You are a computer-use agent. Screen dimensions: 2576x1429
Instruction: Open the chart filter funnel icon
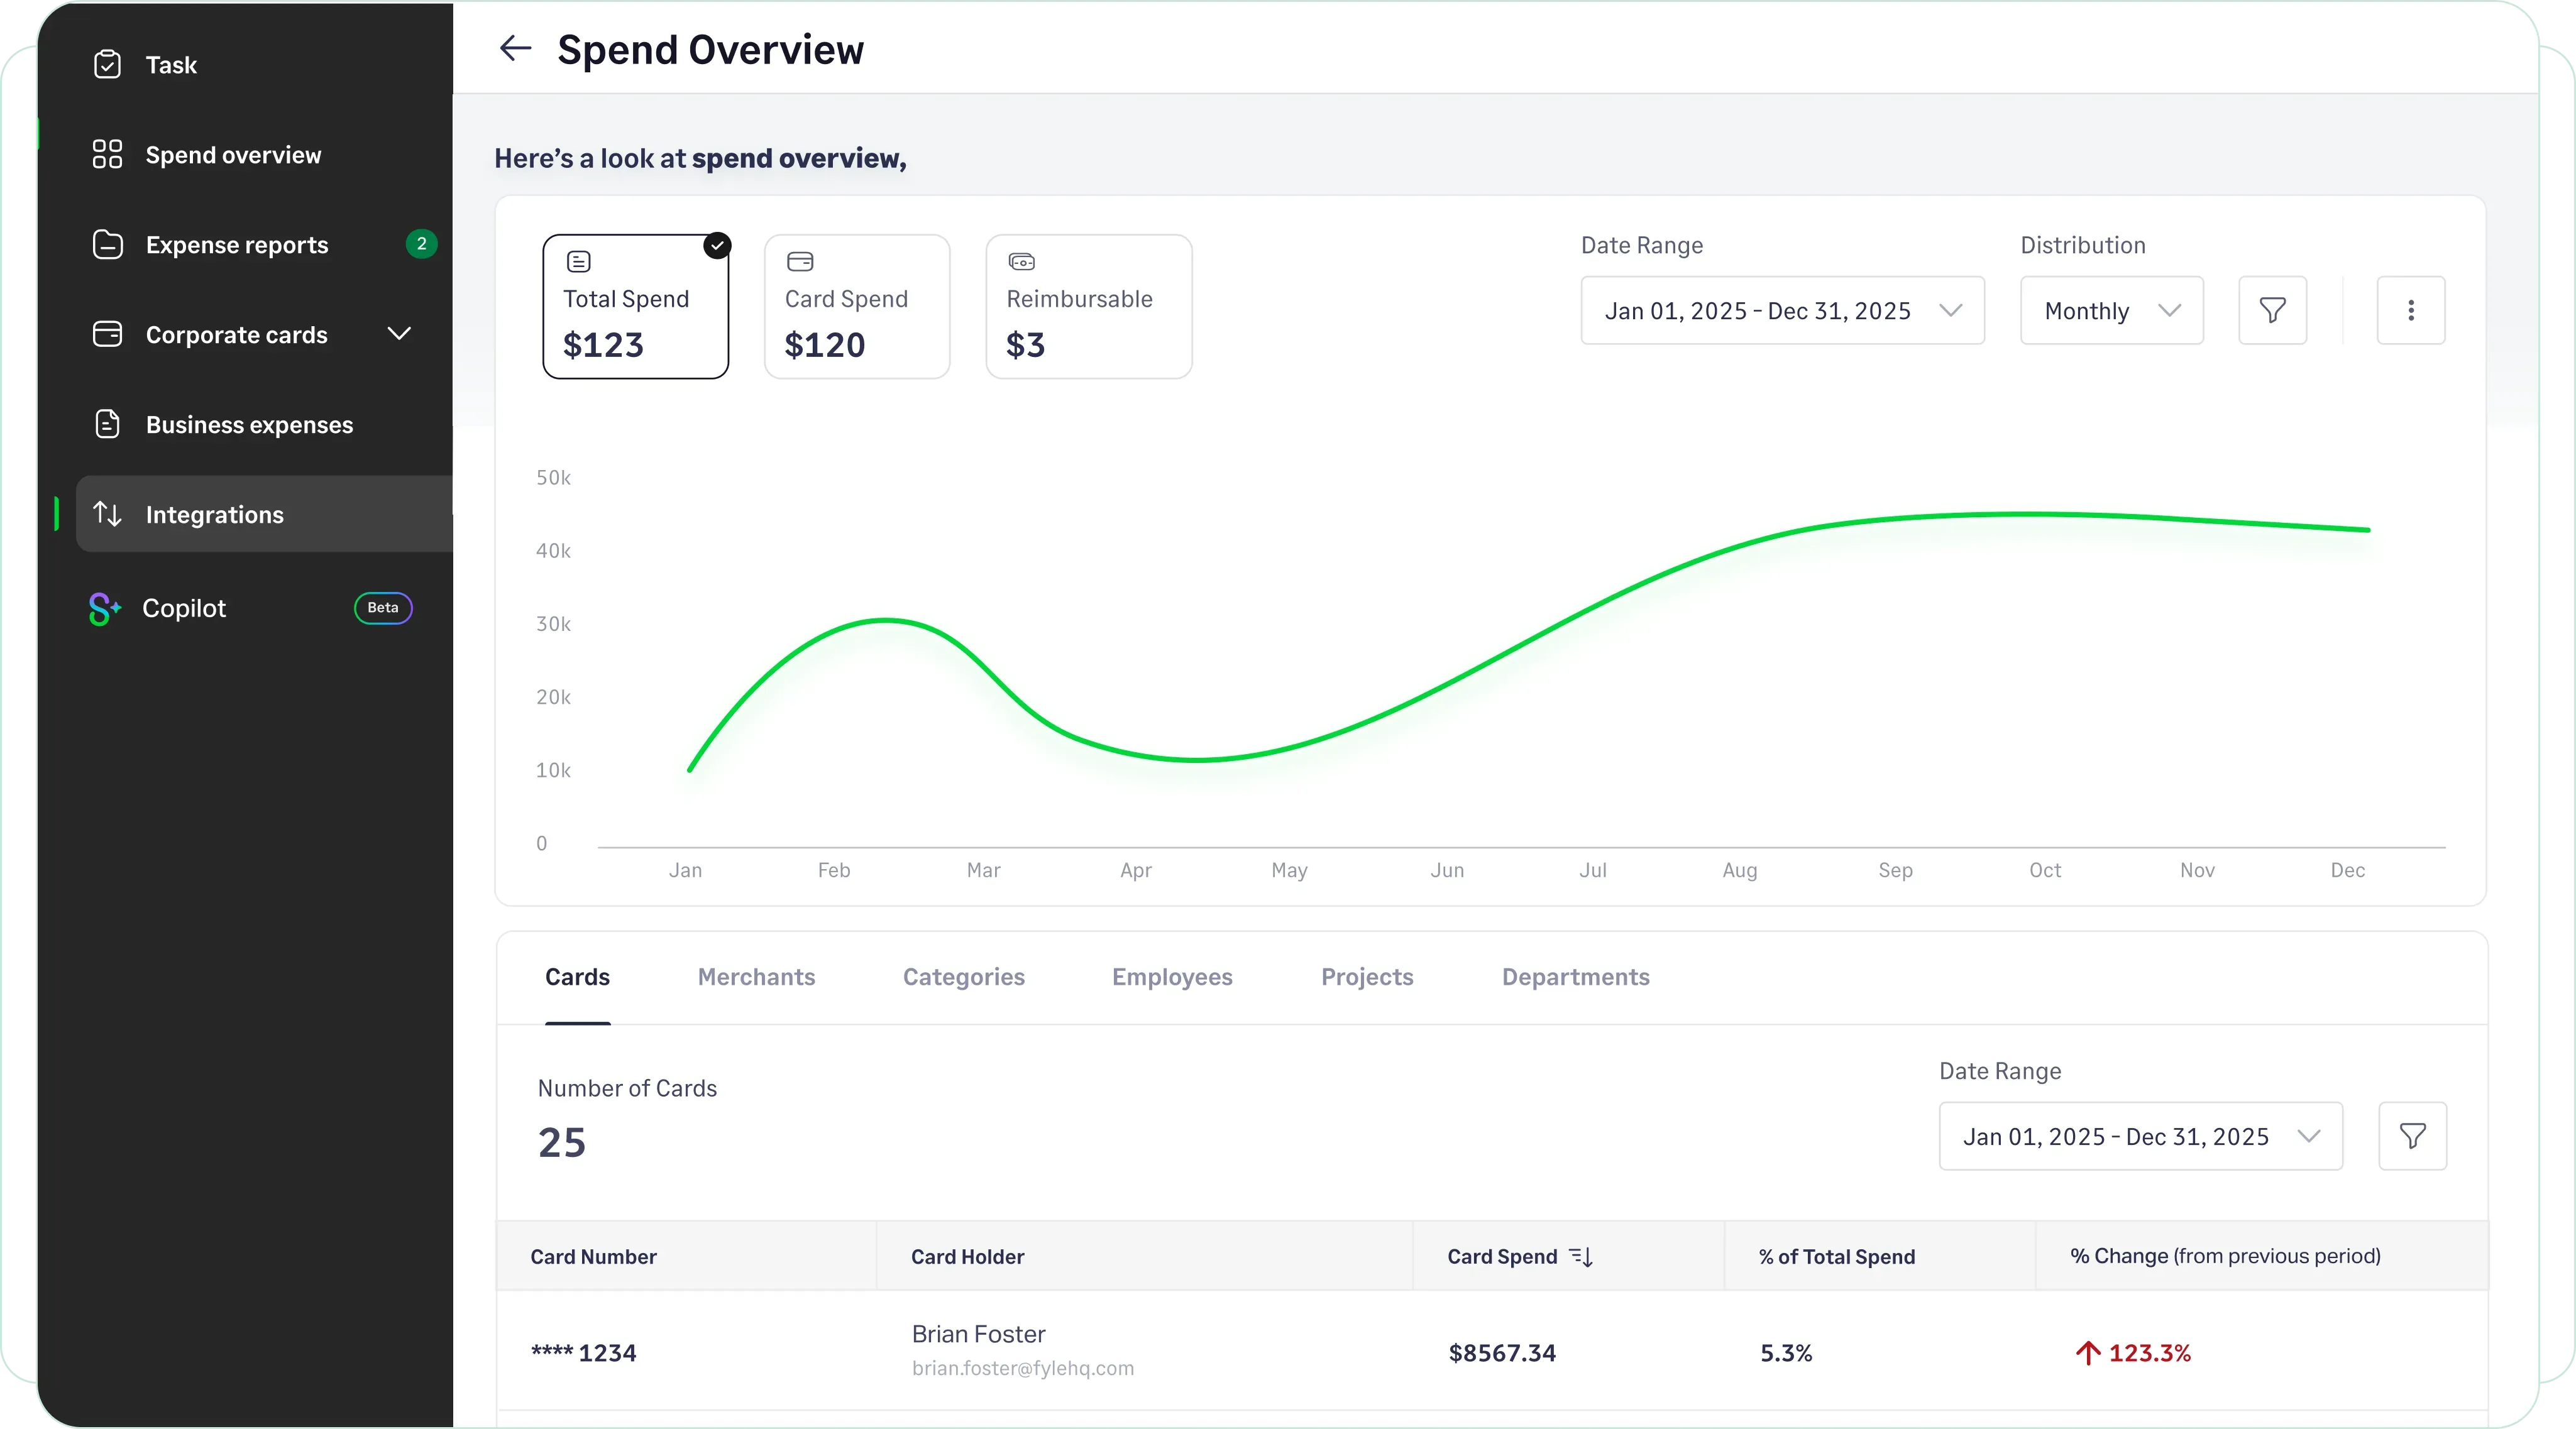tap(2272, 310)
